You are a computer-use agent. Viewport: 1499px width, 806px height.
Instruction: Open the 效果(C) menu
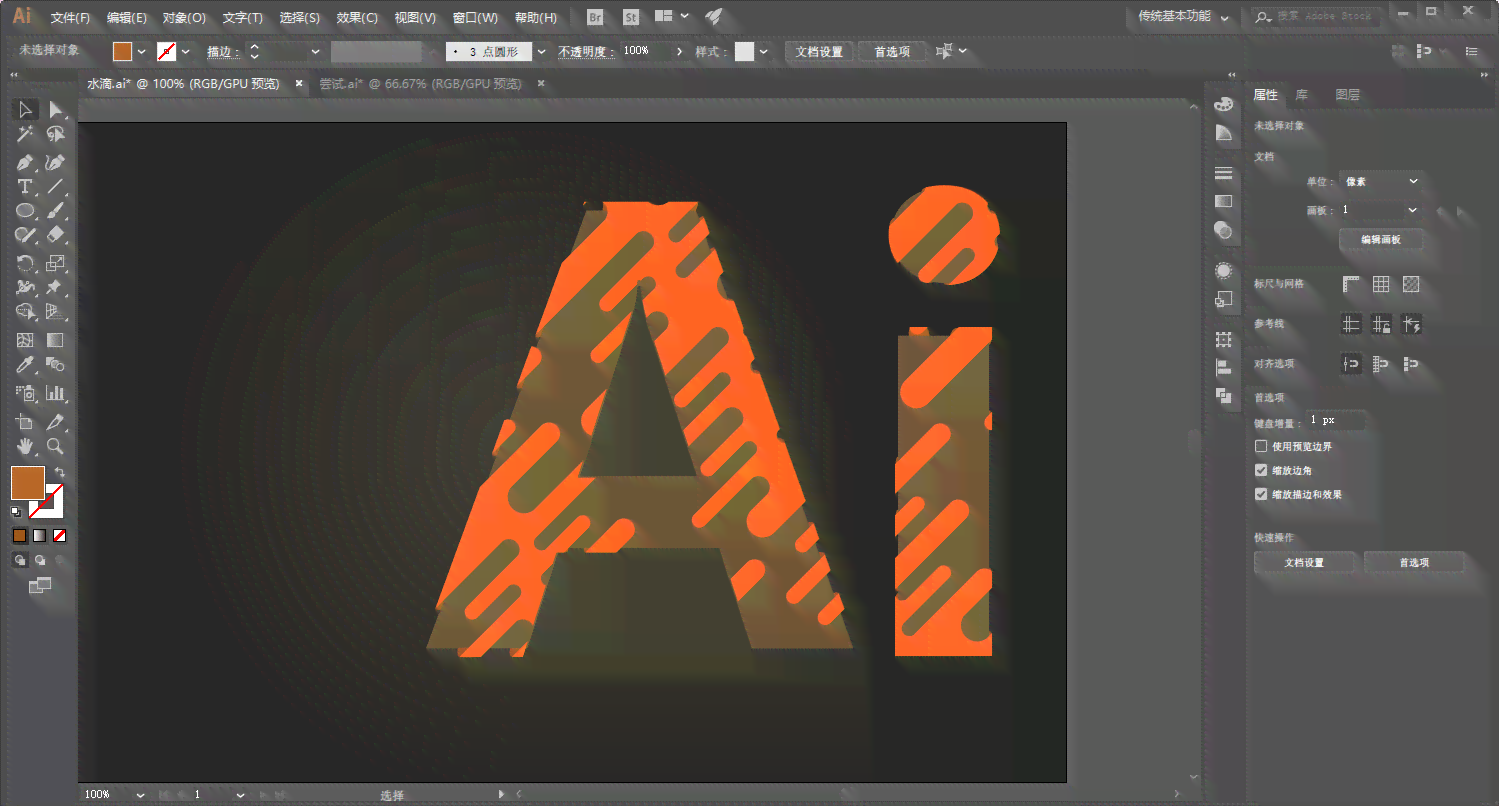(357, 18)
